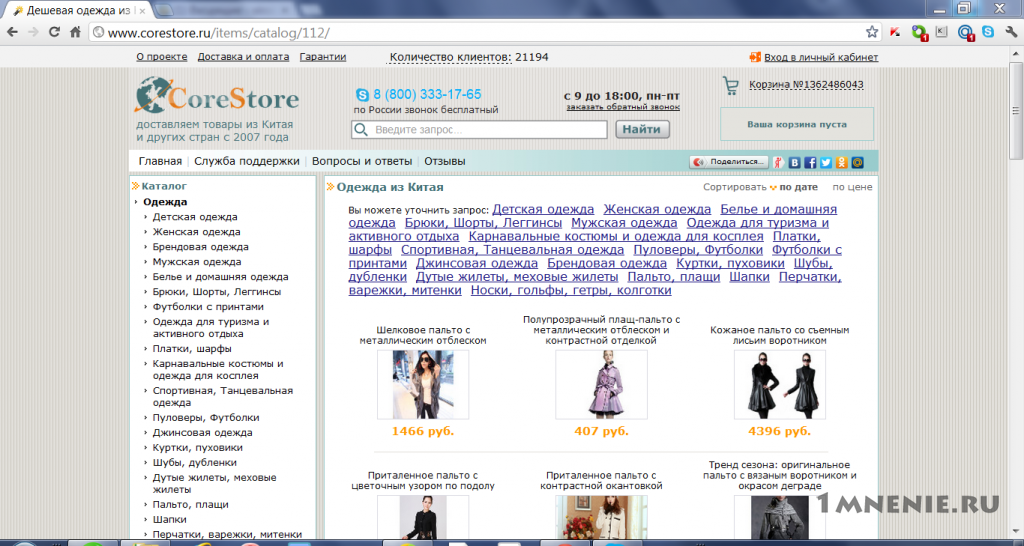Sort products по дате
The height and width of the screenshot is (546, 1024).
[x=798, y=187]
